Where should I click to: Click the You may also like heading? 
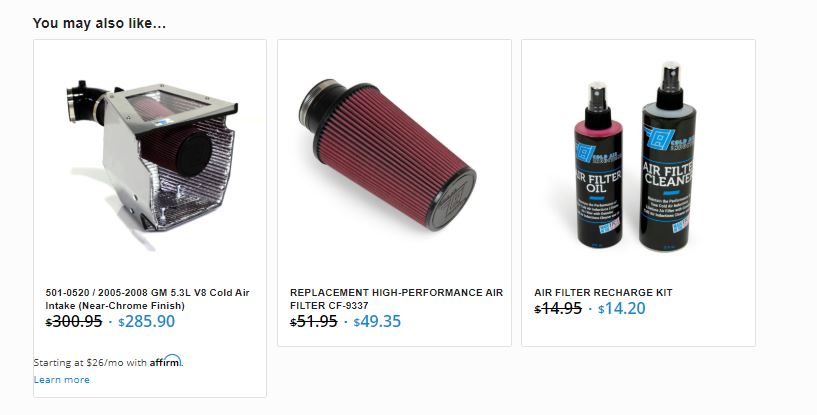[x=99, y=23]
